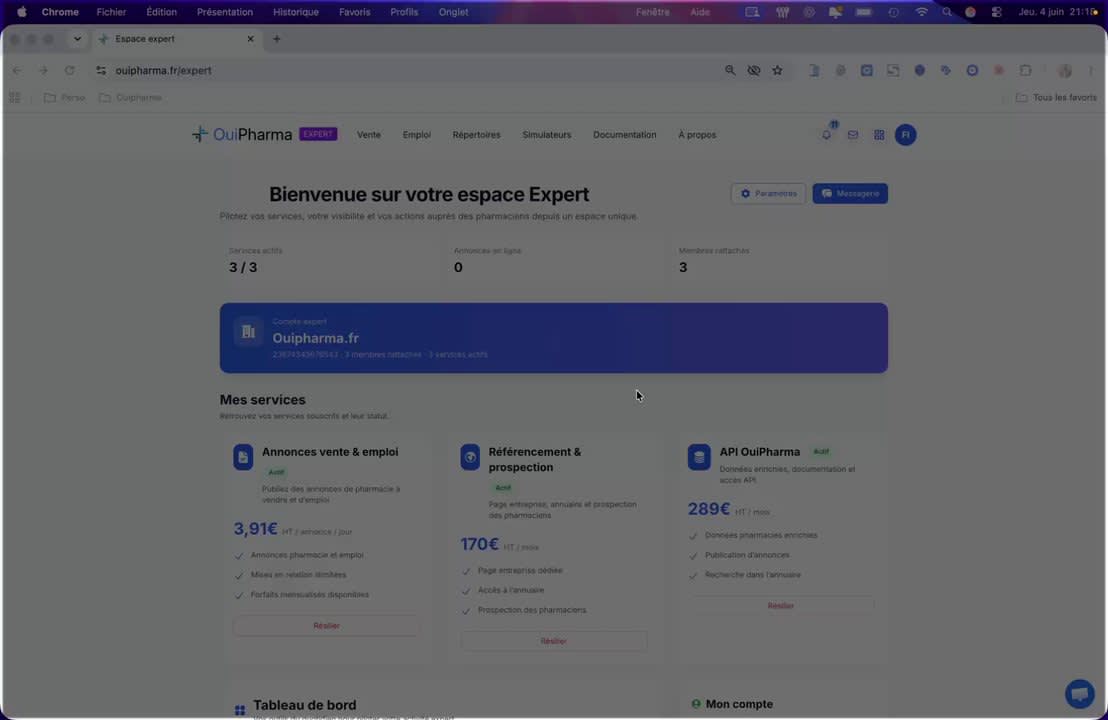Open the Simulateurs navigation menu
1108x720 pixels.
click(547, 135)
